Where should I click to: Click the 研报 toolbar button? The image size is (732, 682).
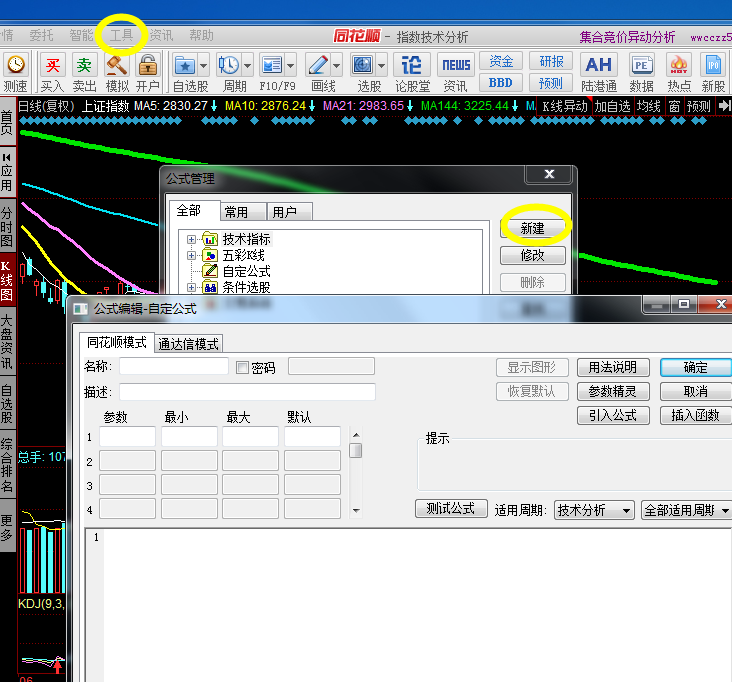point(551,61)
